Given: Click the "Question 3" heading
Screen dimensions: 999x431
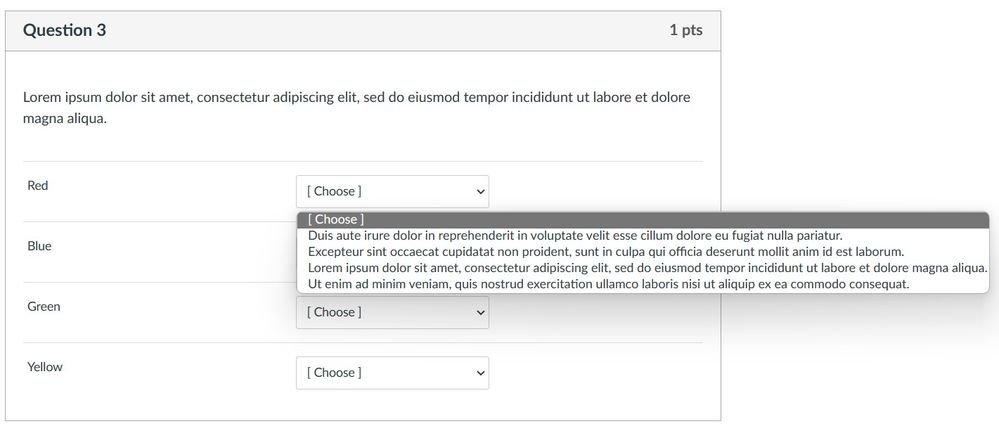Looking at the screenshot, I should (x=65, y=31).
